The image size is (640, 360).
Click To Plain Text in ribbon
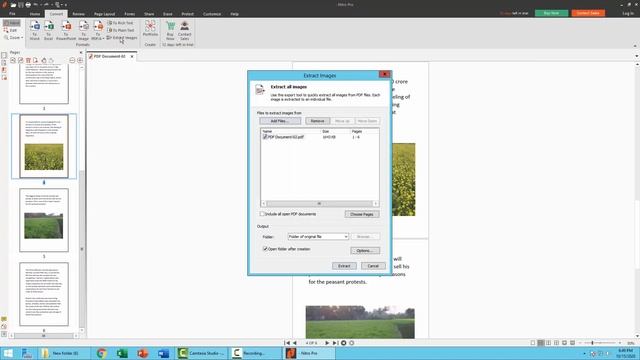pyautogui.click(x=121, y=30)
